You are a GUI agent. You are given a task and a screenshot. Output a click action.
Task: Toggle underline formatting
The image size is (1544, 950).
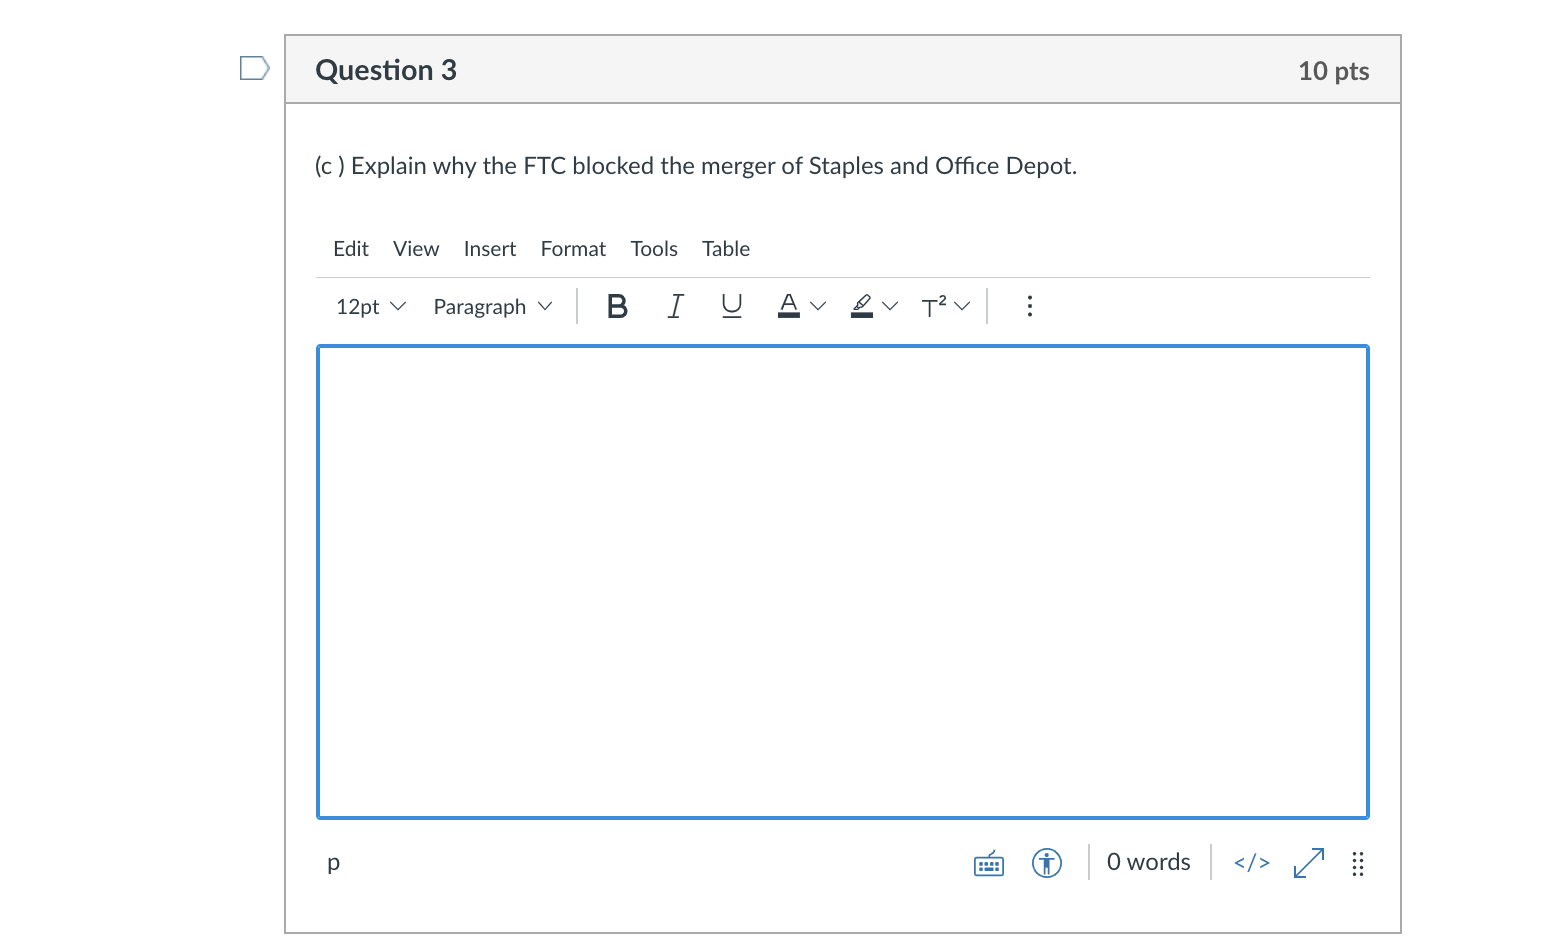click(x=732, y=306)
